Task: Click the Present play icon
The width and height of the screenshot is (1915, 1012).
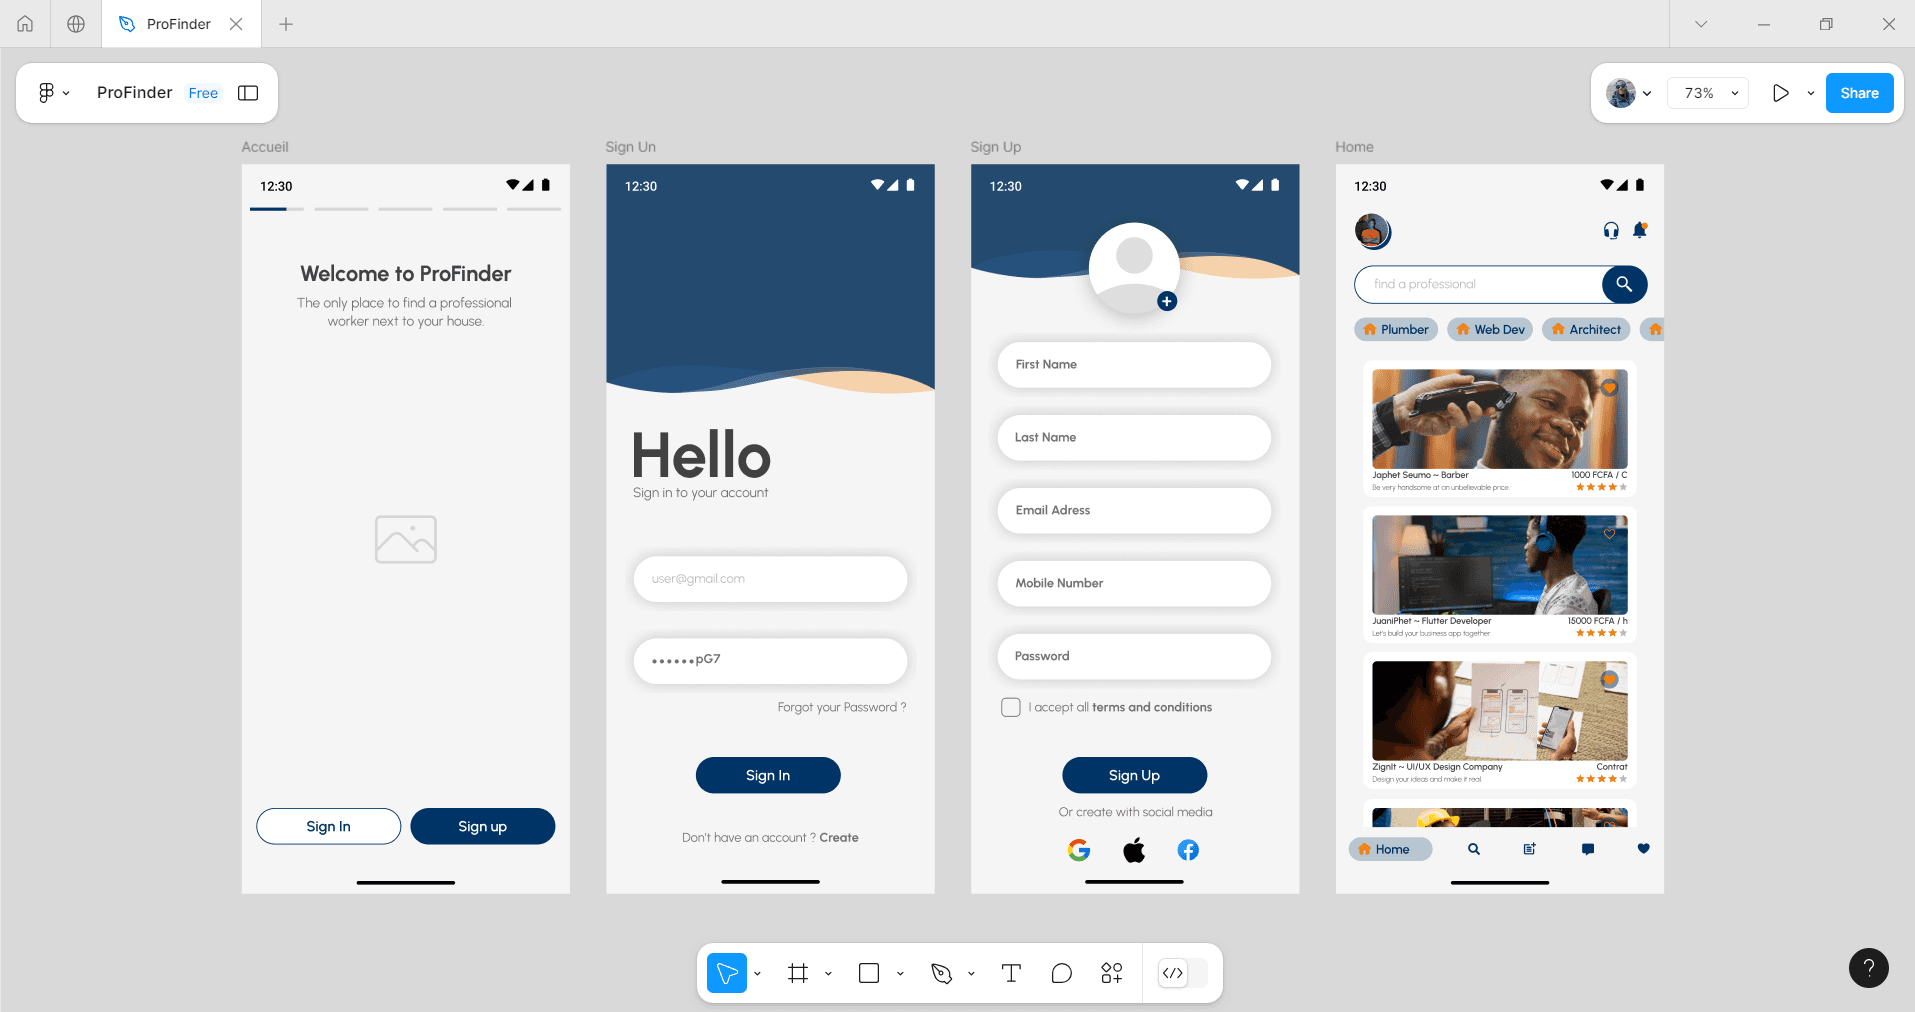Action: 1780,93
